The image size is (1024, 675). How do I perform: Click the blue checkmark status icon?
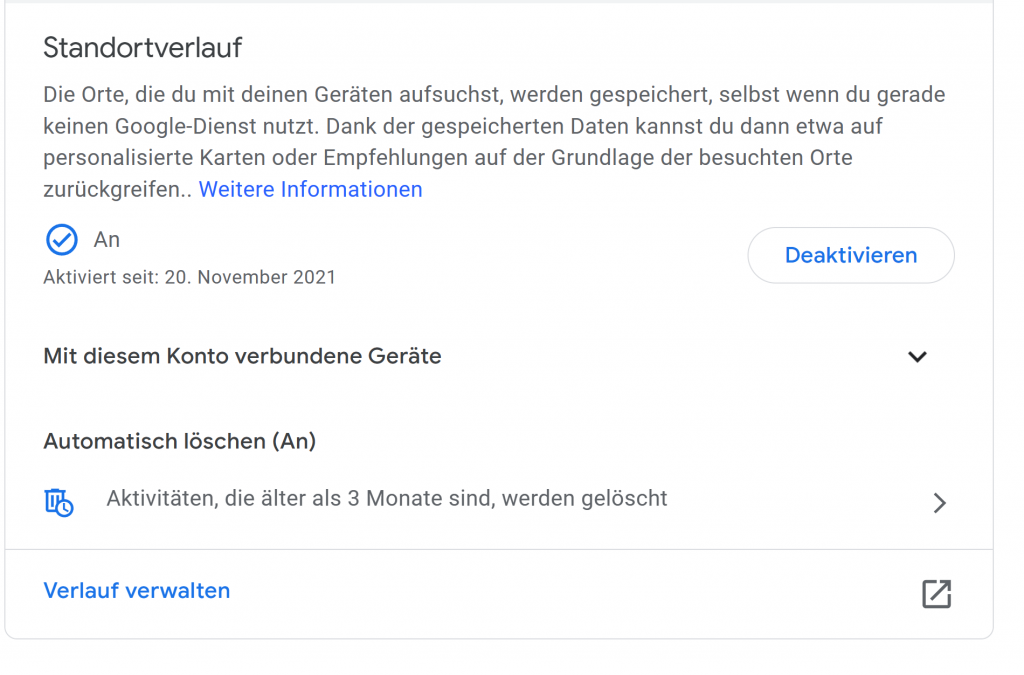point(62,240)
